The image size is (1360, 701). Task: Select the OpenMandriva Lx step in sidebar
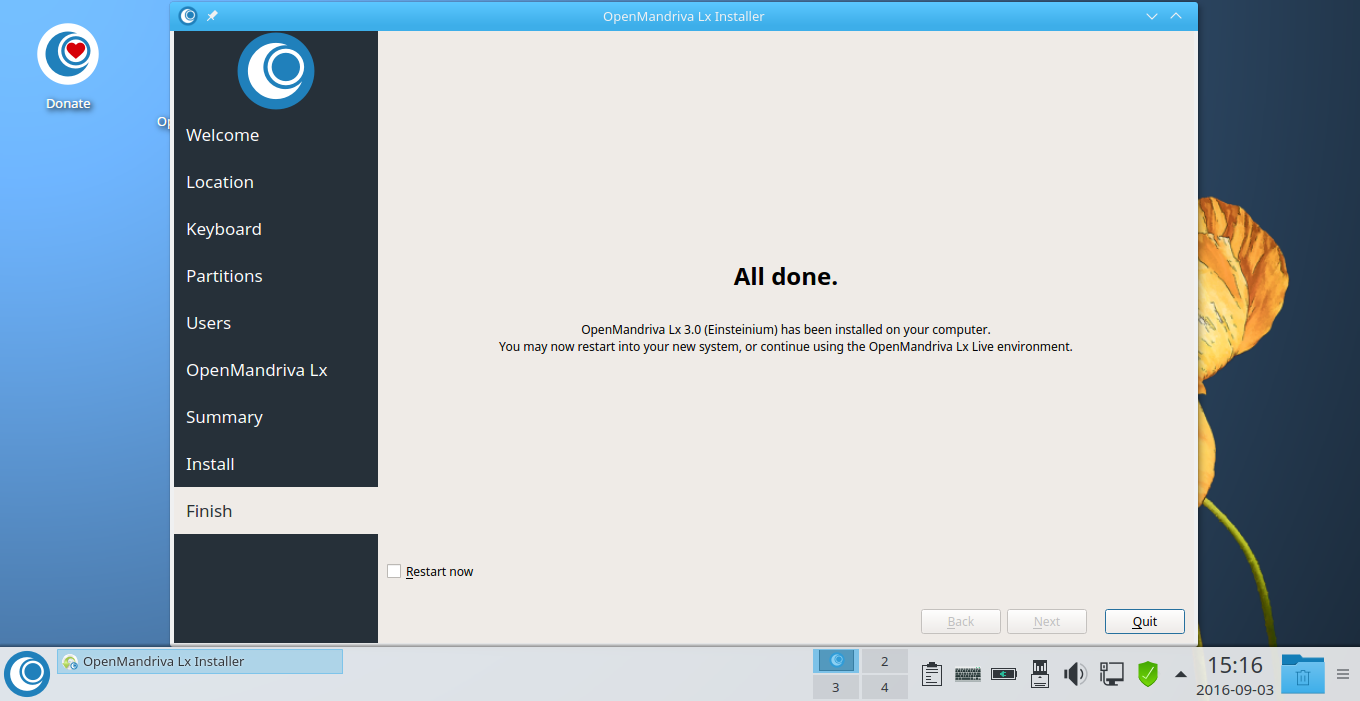tap(276, 370)
